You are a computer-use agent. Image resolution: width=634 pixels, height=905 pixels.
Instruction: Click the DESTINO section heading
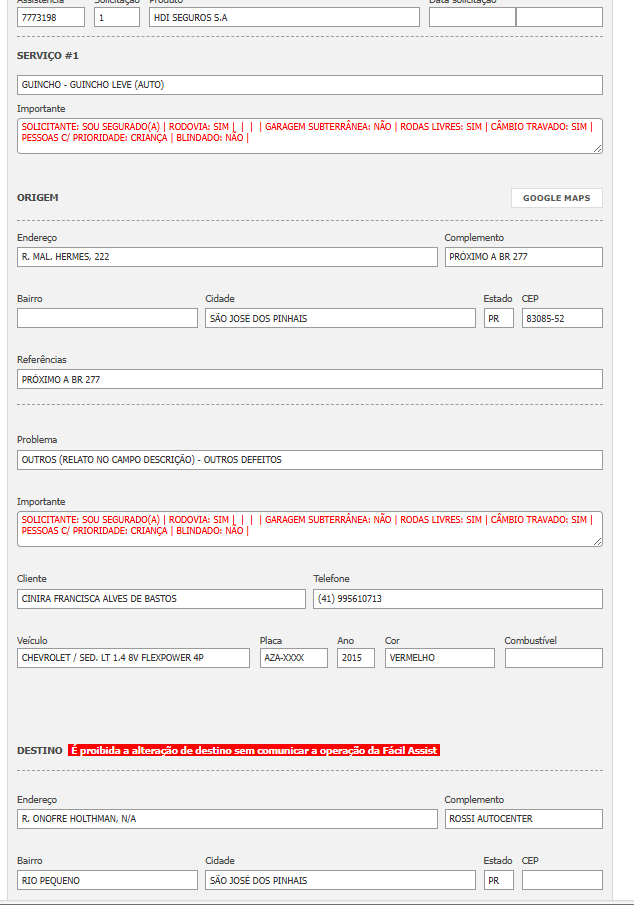pos(40,750)
